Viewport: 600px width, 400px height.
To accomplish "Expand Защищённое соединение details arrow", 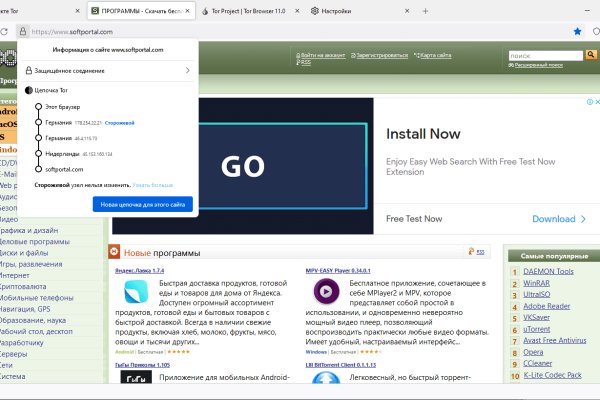I will point(187,71).
